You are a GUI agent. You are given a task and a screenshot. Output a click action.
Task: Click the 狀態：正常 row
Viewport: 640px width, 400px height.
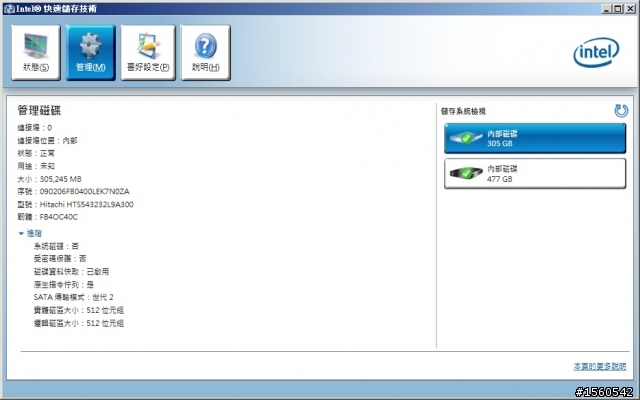(36, 153)
